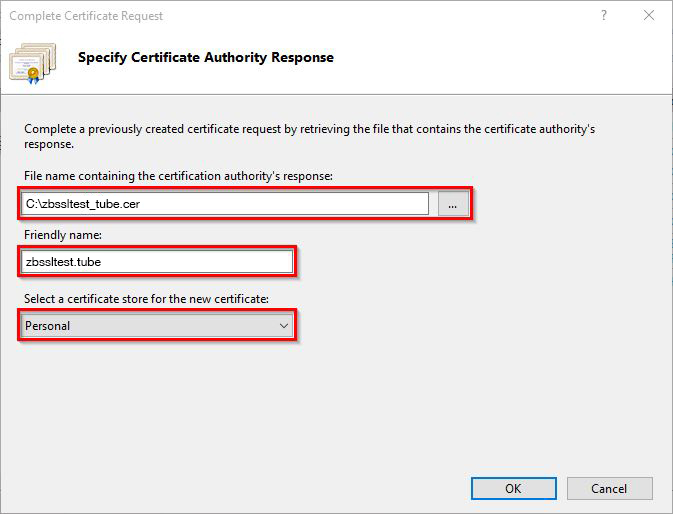The height and width of the screenshot is (514, 673).
Task: Close the Complete Certificate Request dialog
Action: (650, 16)
